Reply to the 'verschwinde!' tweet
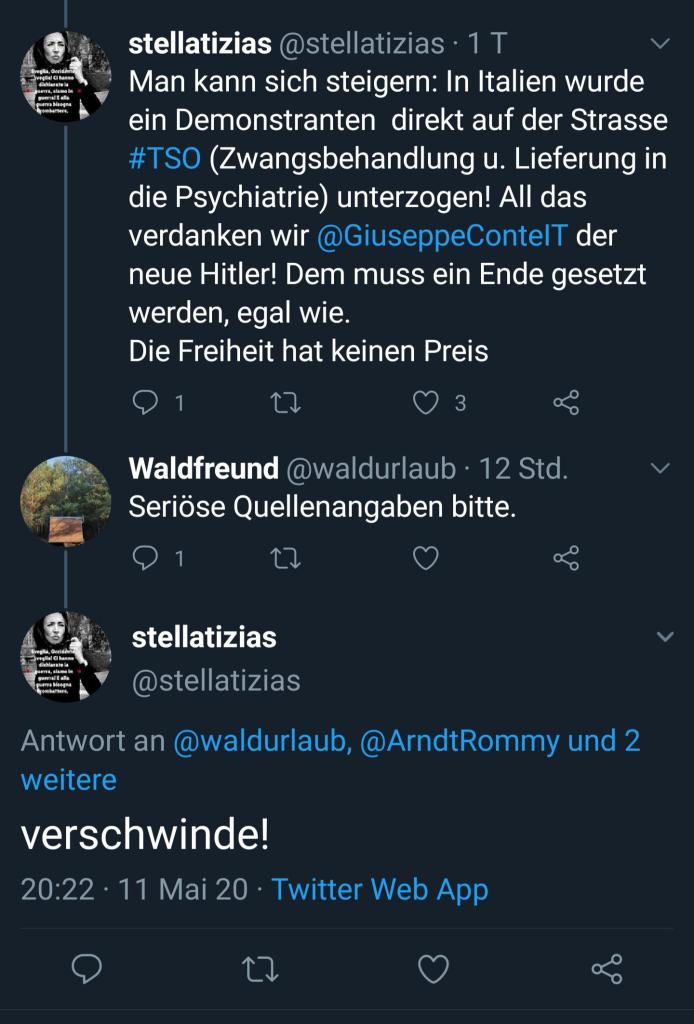This screenshot has height=1024, width=694. (x=87, y=968)
